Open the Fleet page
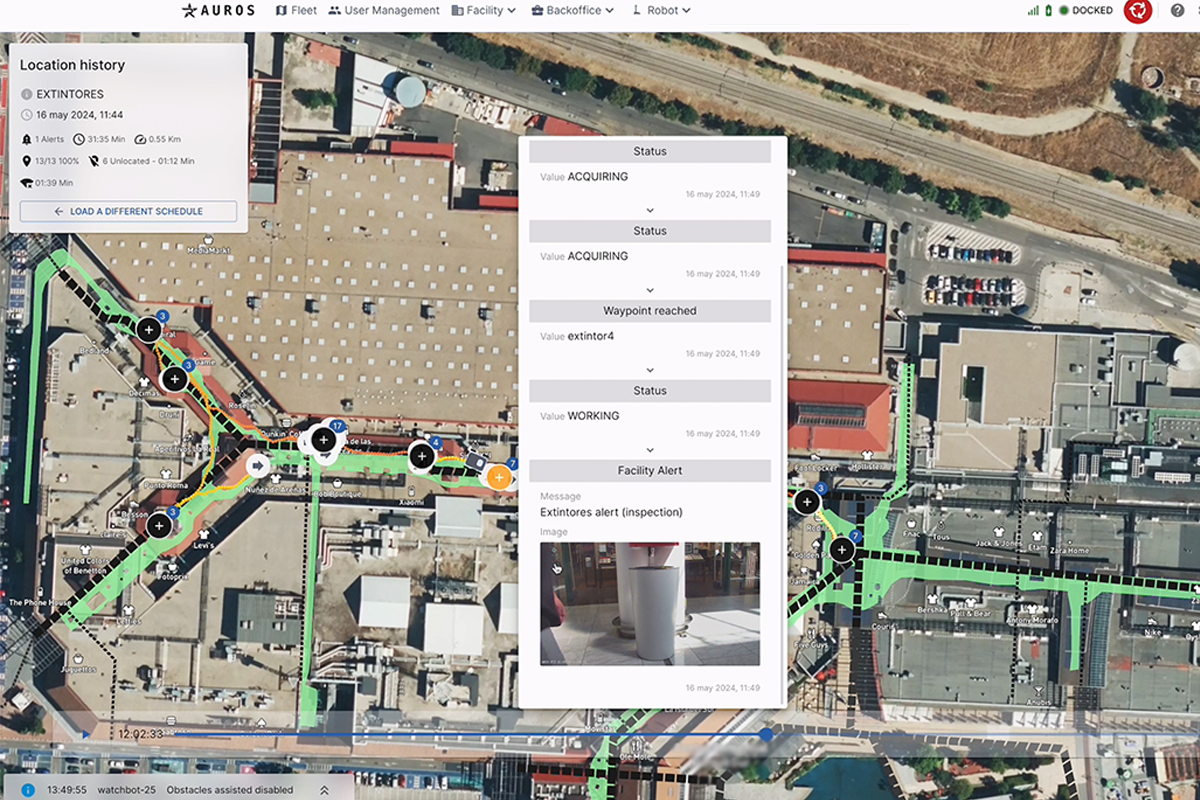Screen dimensions: 1200x800 click(296, 10)
